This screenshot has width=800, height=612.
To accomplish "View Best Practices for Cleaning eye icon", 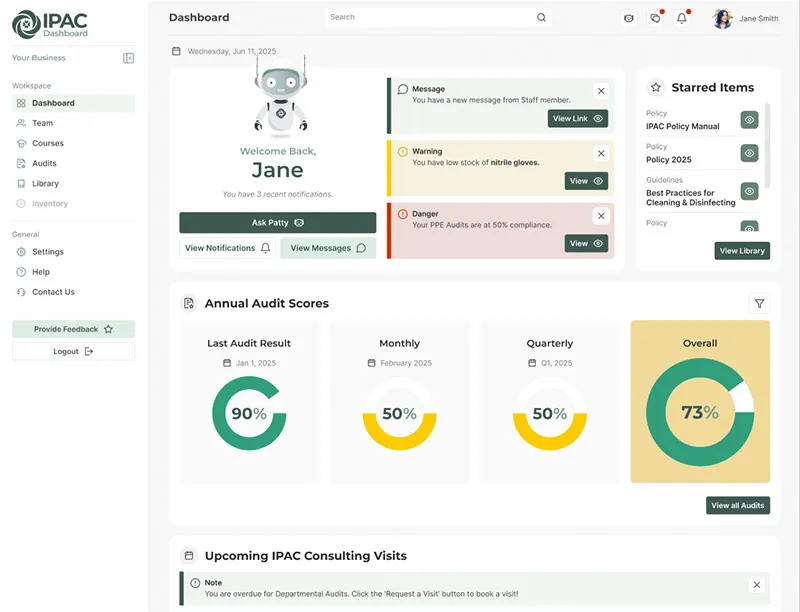I will tap(749, 191).
